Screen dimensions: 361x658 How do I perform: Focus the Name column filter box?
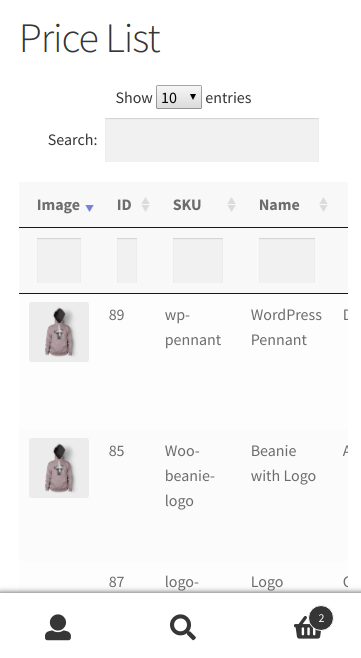(287, 260)
